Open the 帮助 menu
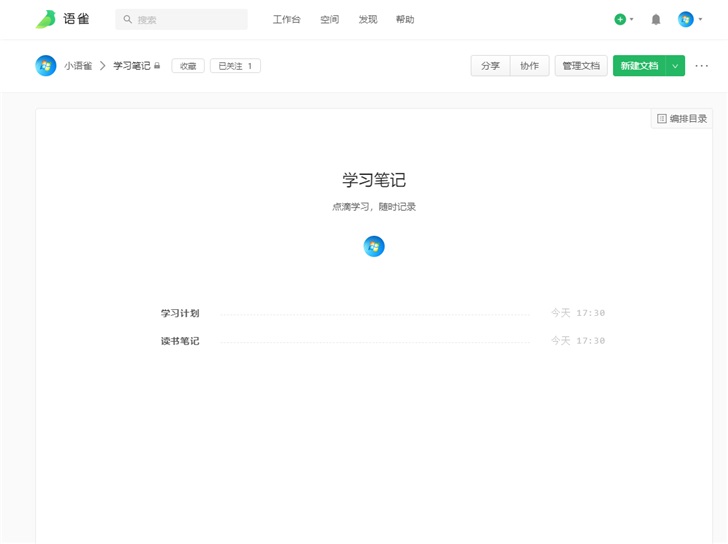The image size is (728, 544). point(405,19)
